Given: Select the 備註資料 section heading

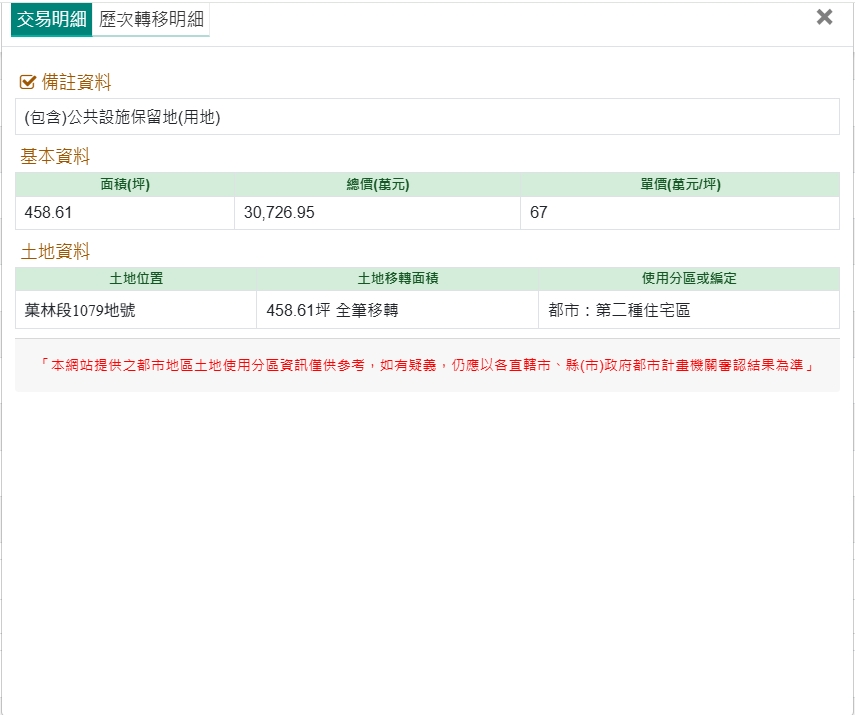Looking at the screenshot, I should tap(76, 82).
